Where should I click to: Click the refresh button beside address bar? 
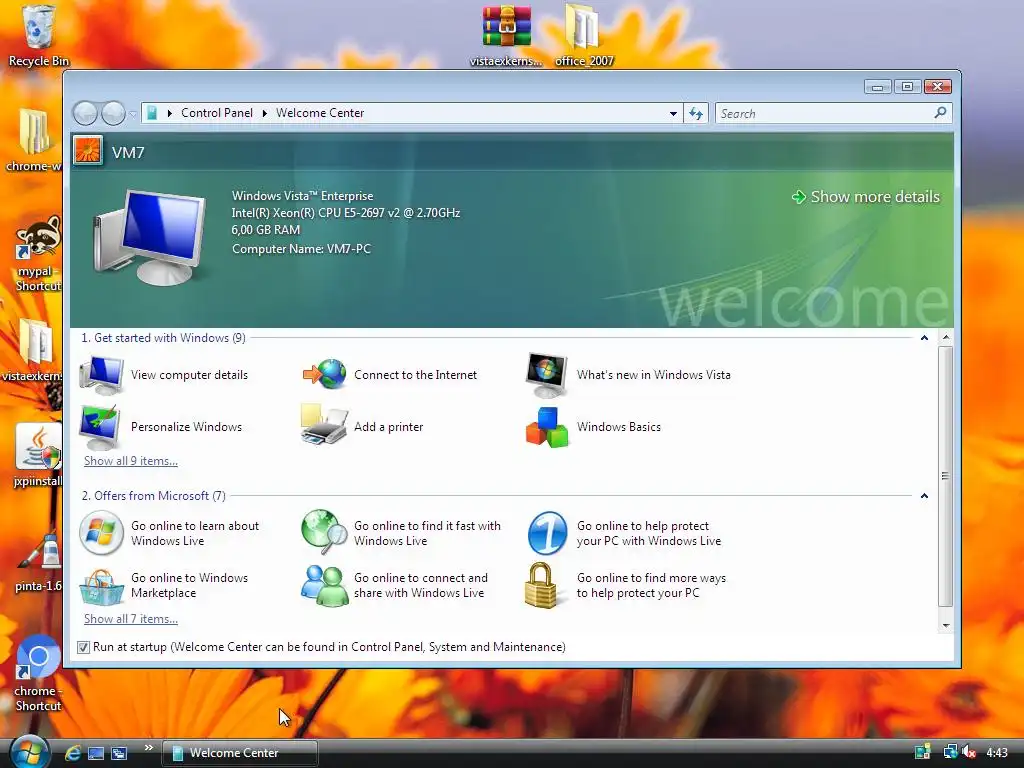[x=696, y=114]
